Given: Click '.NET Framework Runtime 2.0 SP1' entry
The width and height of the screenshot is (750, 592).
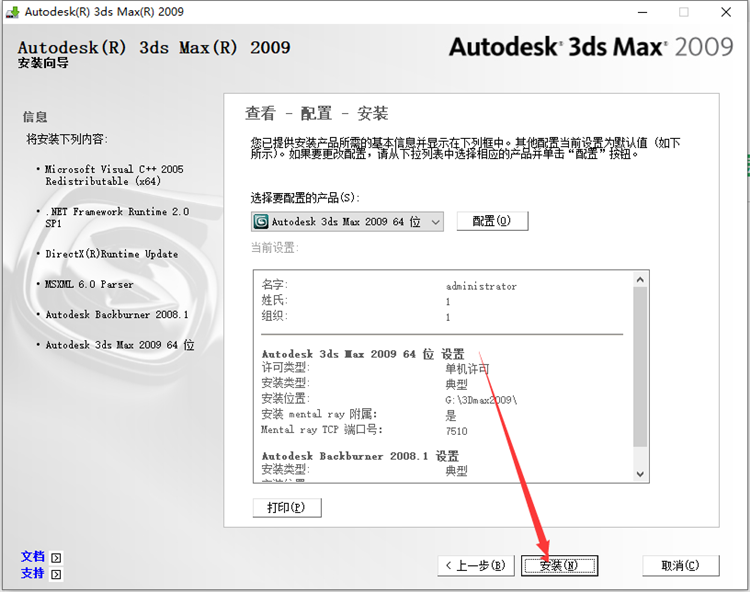Looking at the screenshot, I should point(117,218).
